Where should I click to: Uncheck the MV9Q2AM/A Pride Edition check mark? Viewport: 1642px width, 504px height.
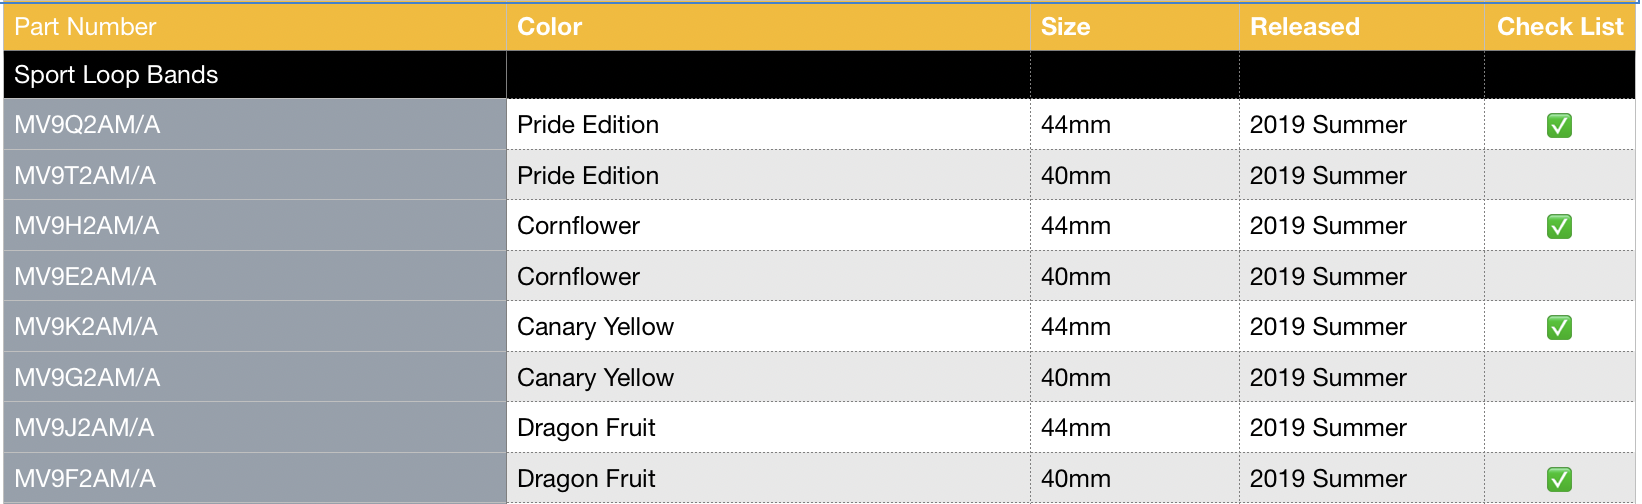pyautogui.click(x=1559, y=125)
